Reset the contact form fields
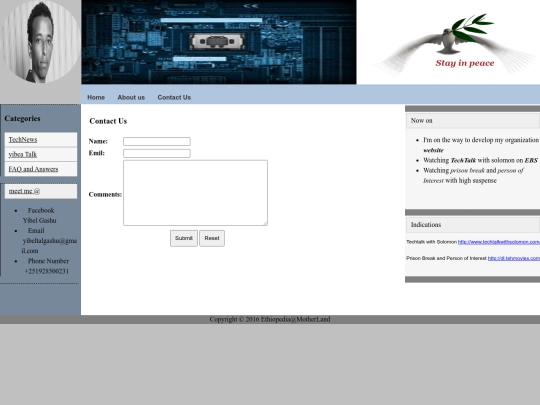 [x=212, y=238]
